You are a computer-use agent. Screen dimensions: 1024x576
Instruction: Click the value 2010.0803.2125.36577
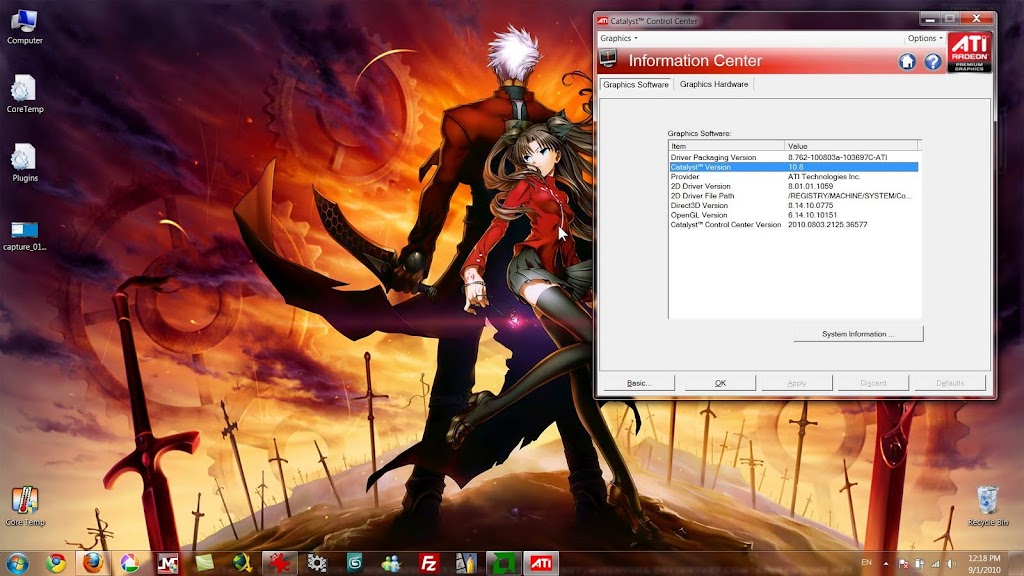click(x=827, y=225)
